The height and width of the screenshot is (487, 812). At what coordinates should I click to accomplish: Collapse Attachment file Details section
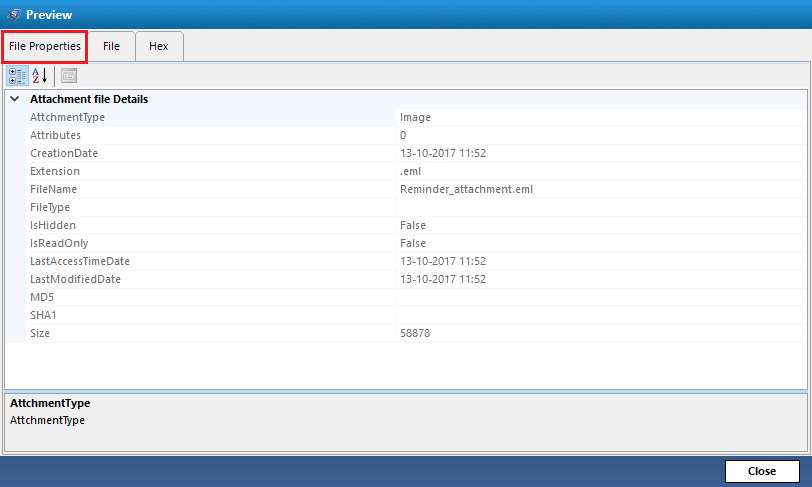14,99
